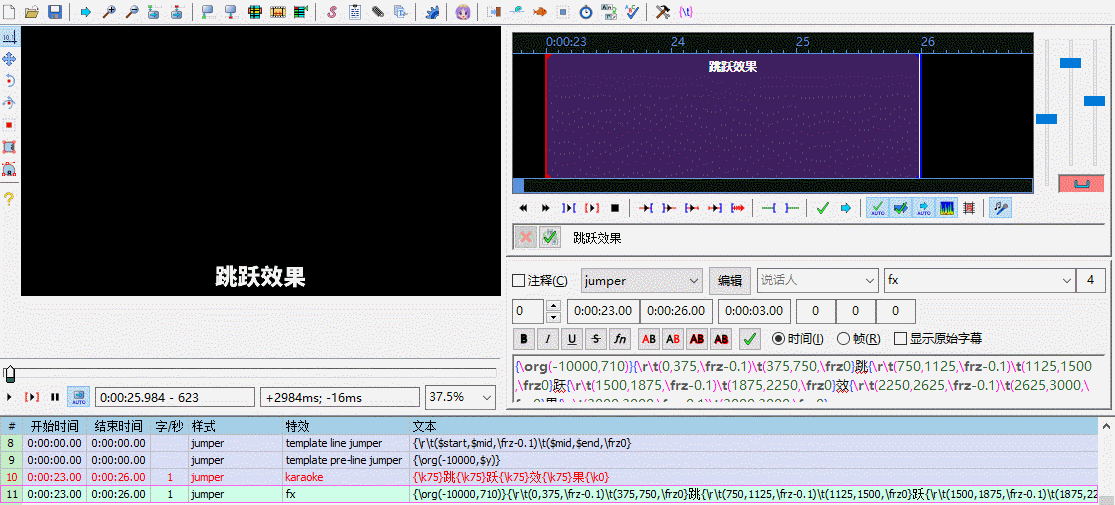The width and height of the screenshot is (1115, 505).
Task: Expand the 37.5% video zoom dropdown
Action: click(460, 397)
